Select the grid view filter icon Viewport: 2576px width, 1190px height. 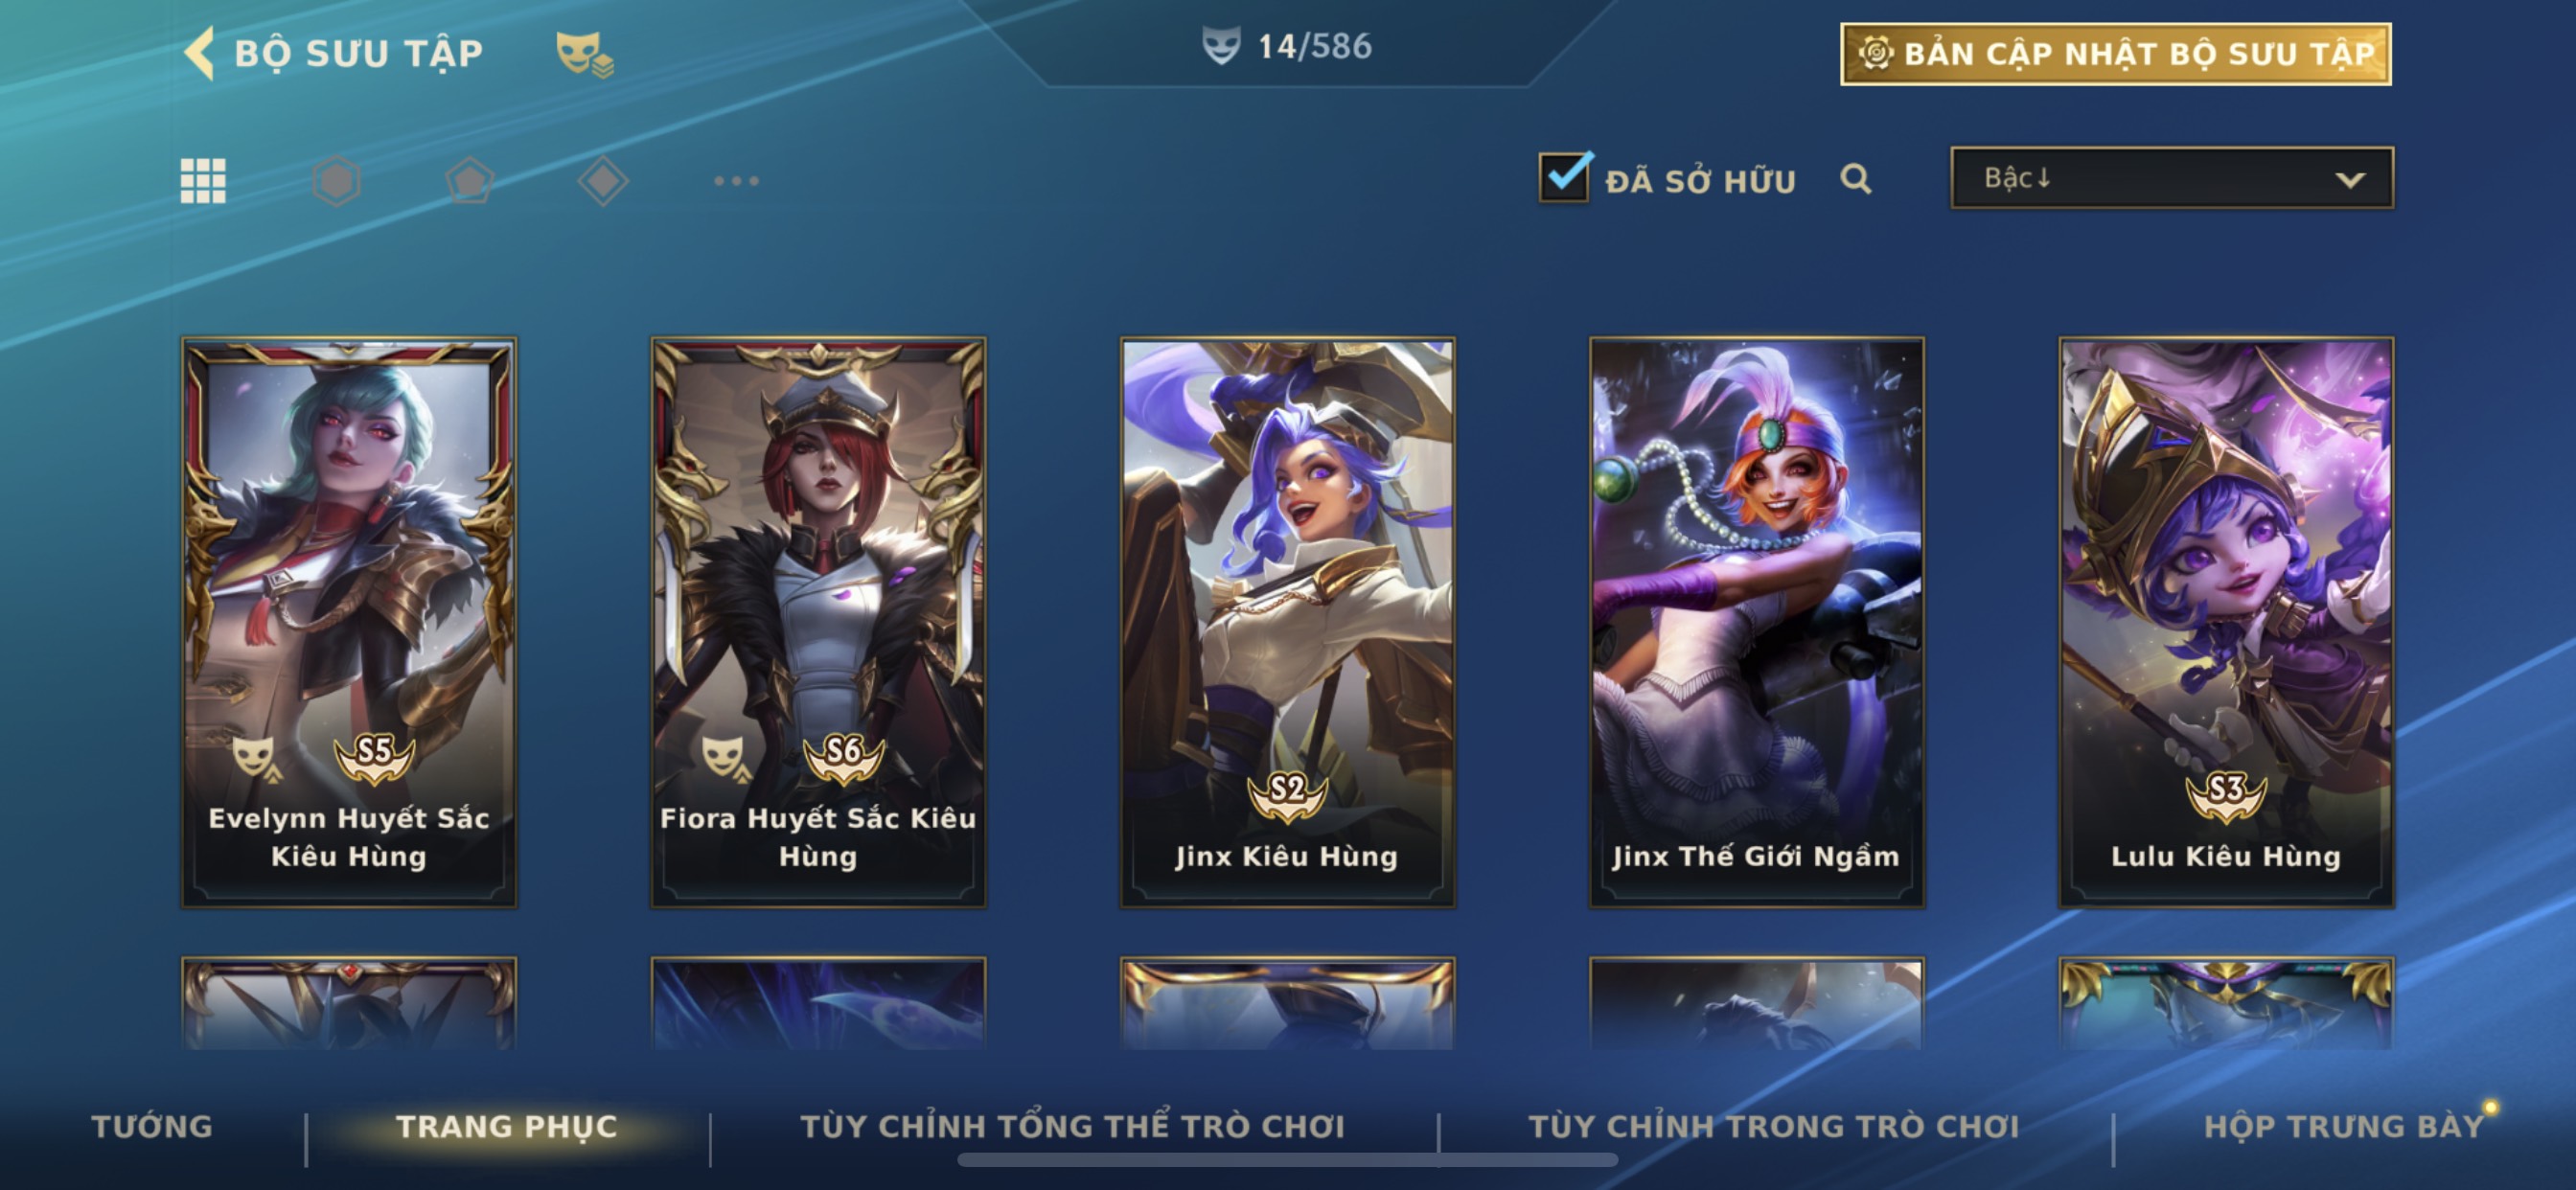tap(203, 181)
